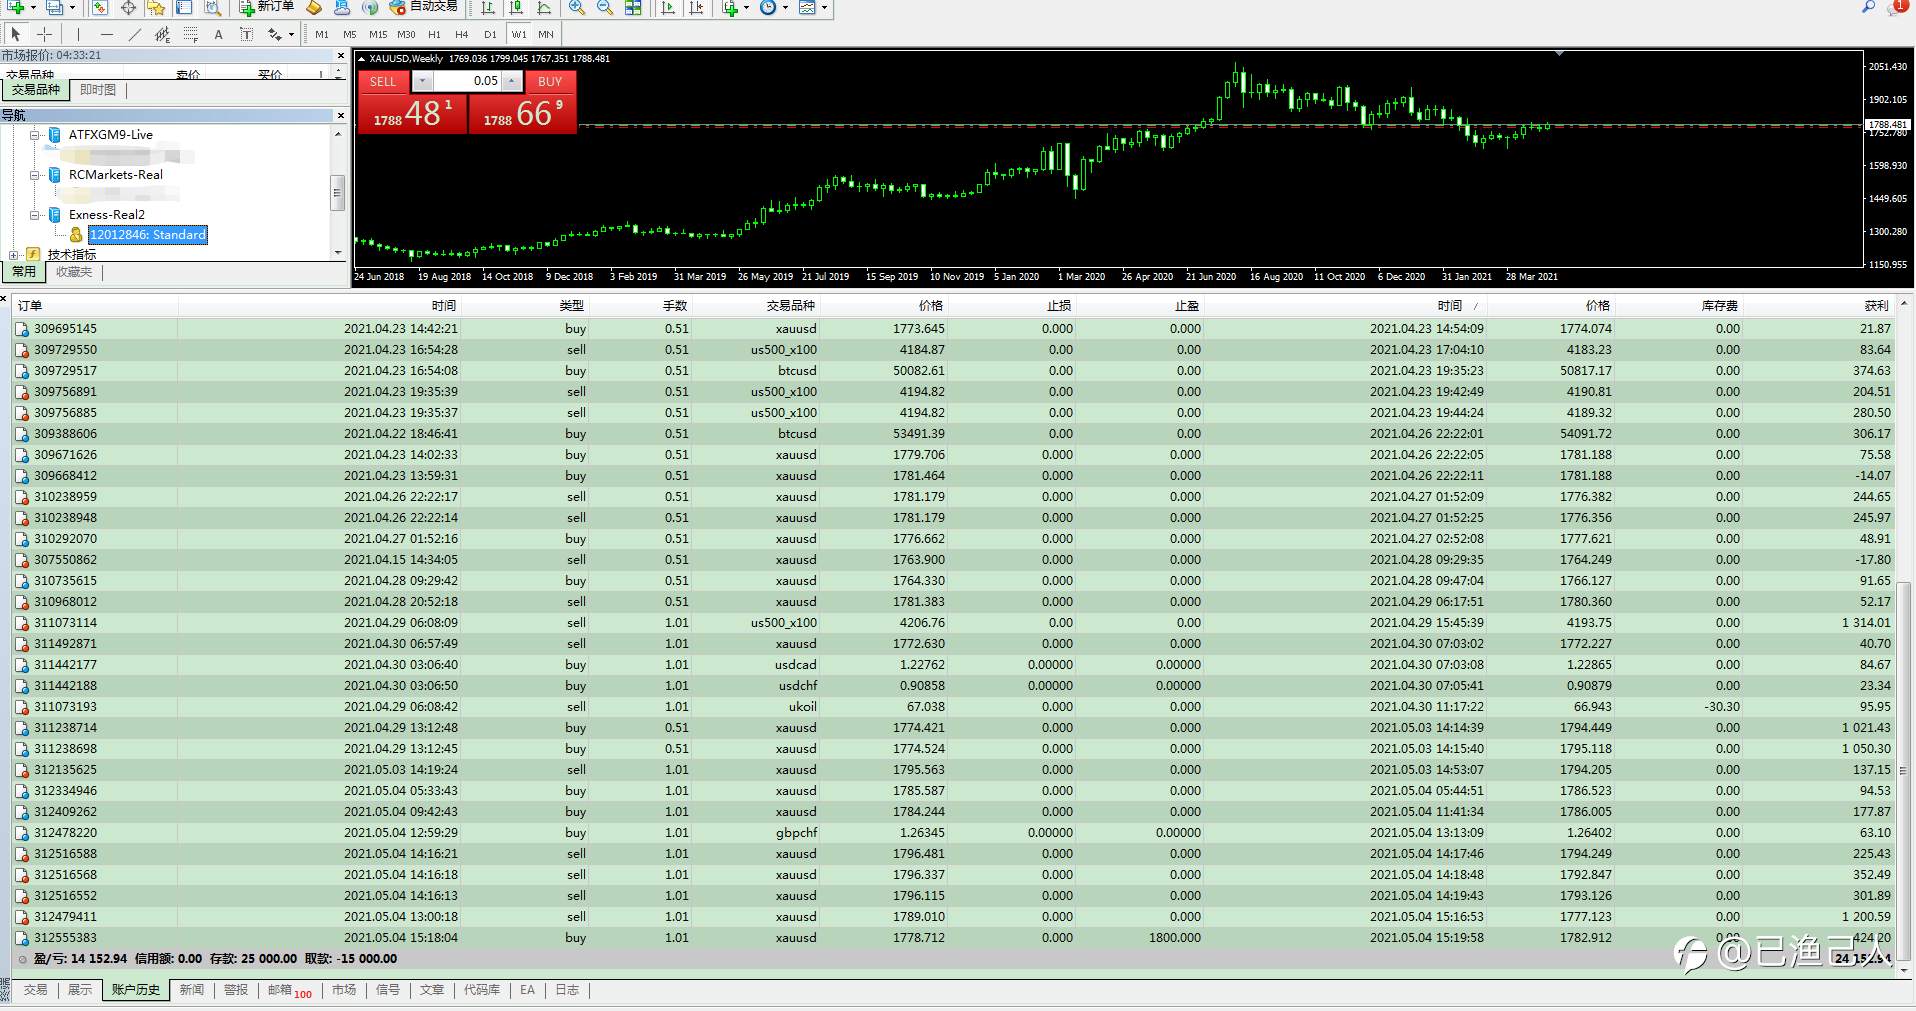The image size is (1916, 1011).
Task: Click the New Order (新订单) toolbar button
Action: pyautogui.click(x=267, y=7)
